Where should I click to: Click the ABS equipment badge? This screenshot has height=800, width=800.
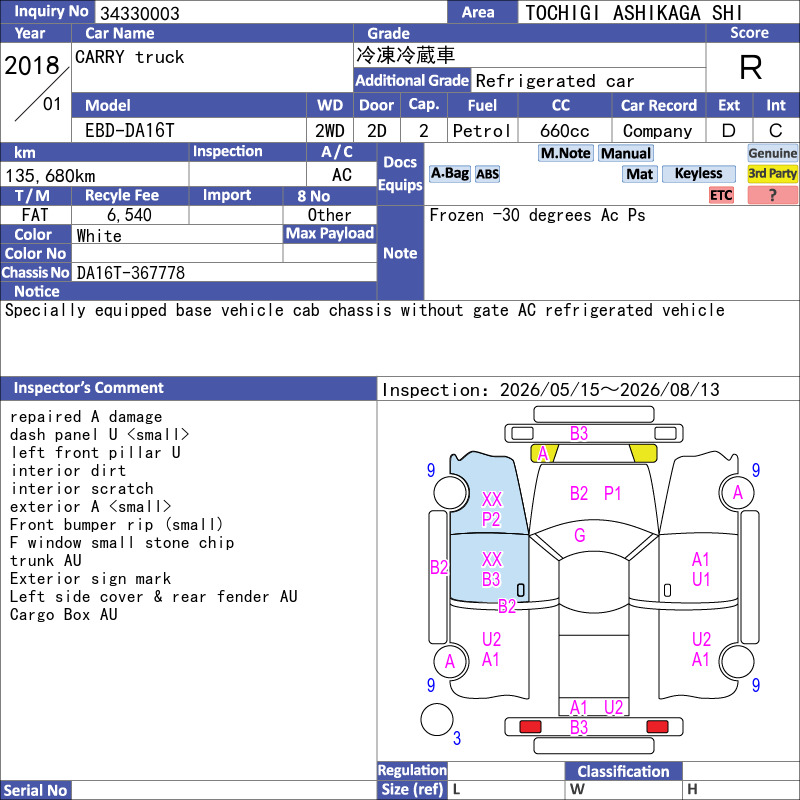487,174
